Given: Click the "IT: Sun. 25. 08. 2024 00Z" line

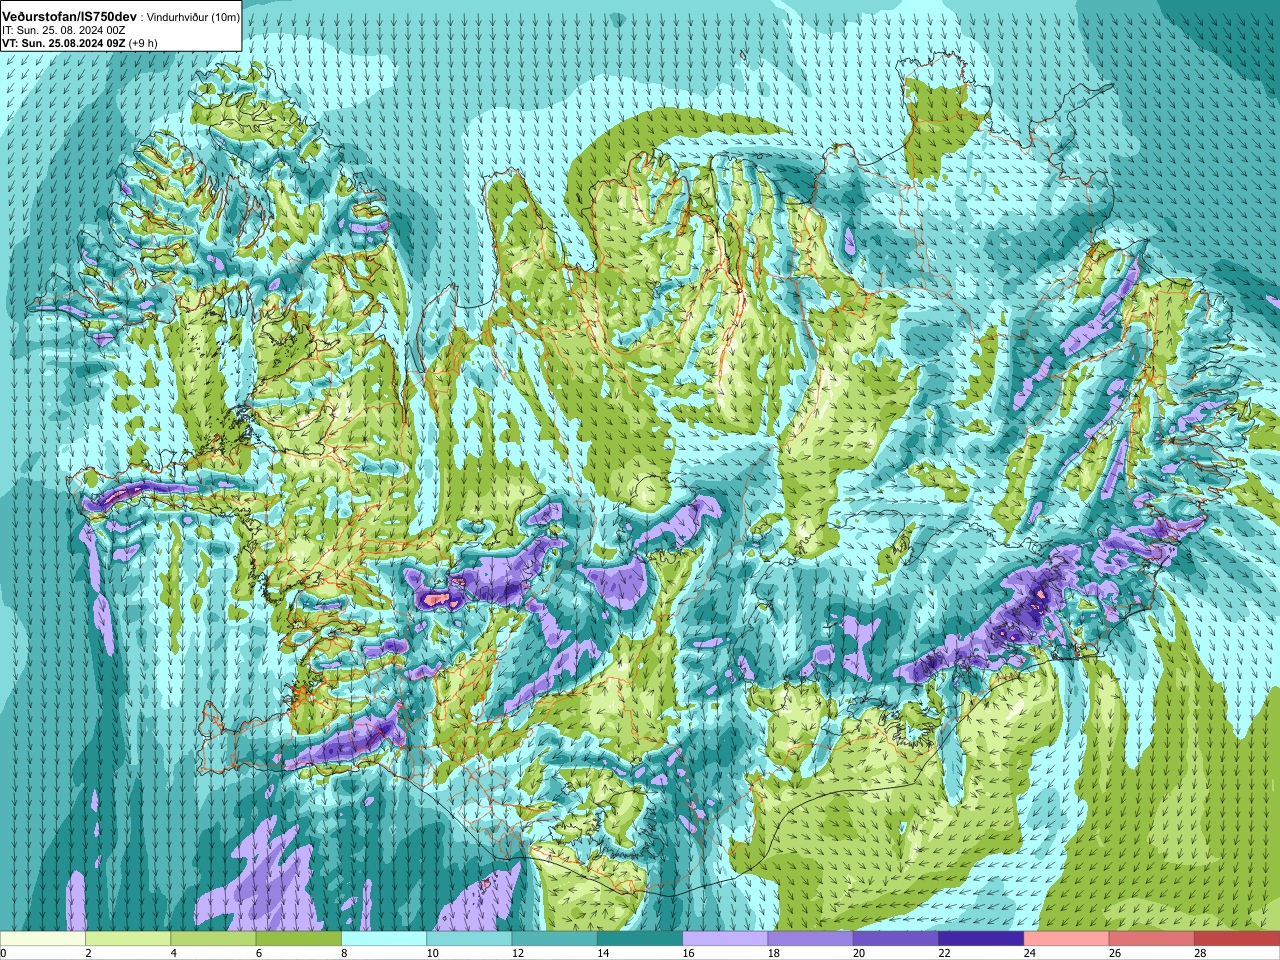Looking at the screenshot, I should pos(63,31).
